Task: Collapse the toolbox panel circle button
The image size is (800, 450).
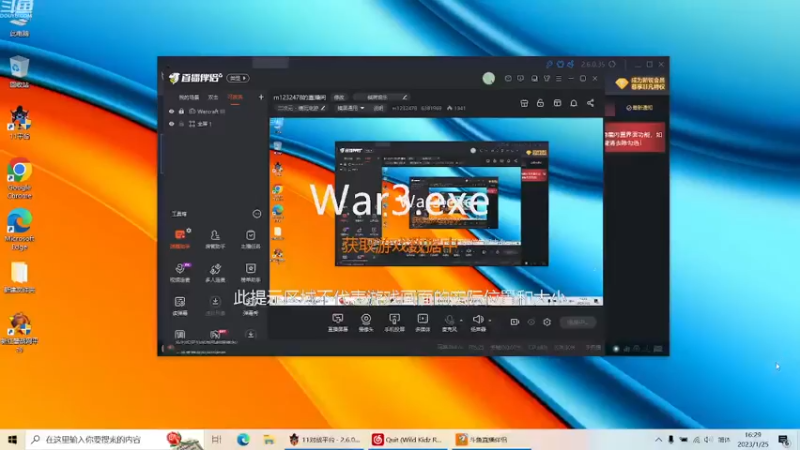Action: click(257, 214)
